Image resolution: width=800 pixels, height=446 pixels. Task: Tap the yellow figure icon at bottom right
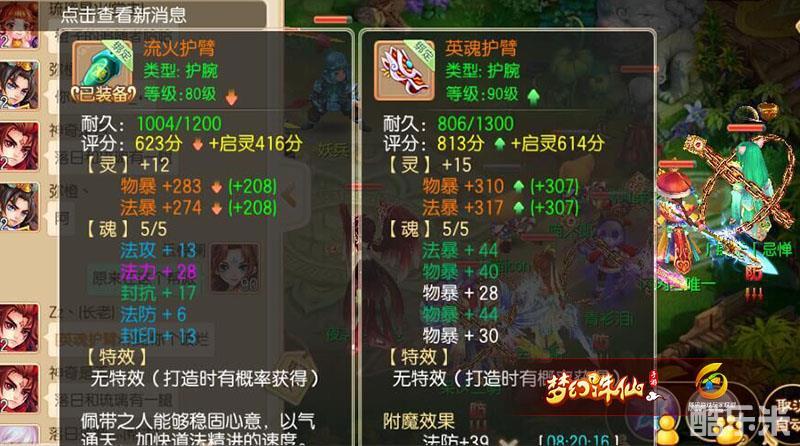click(x=667, y=430)
